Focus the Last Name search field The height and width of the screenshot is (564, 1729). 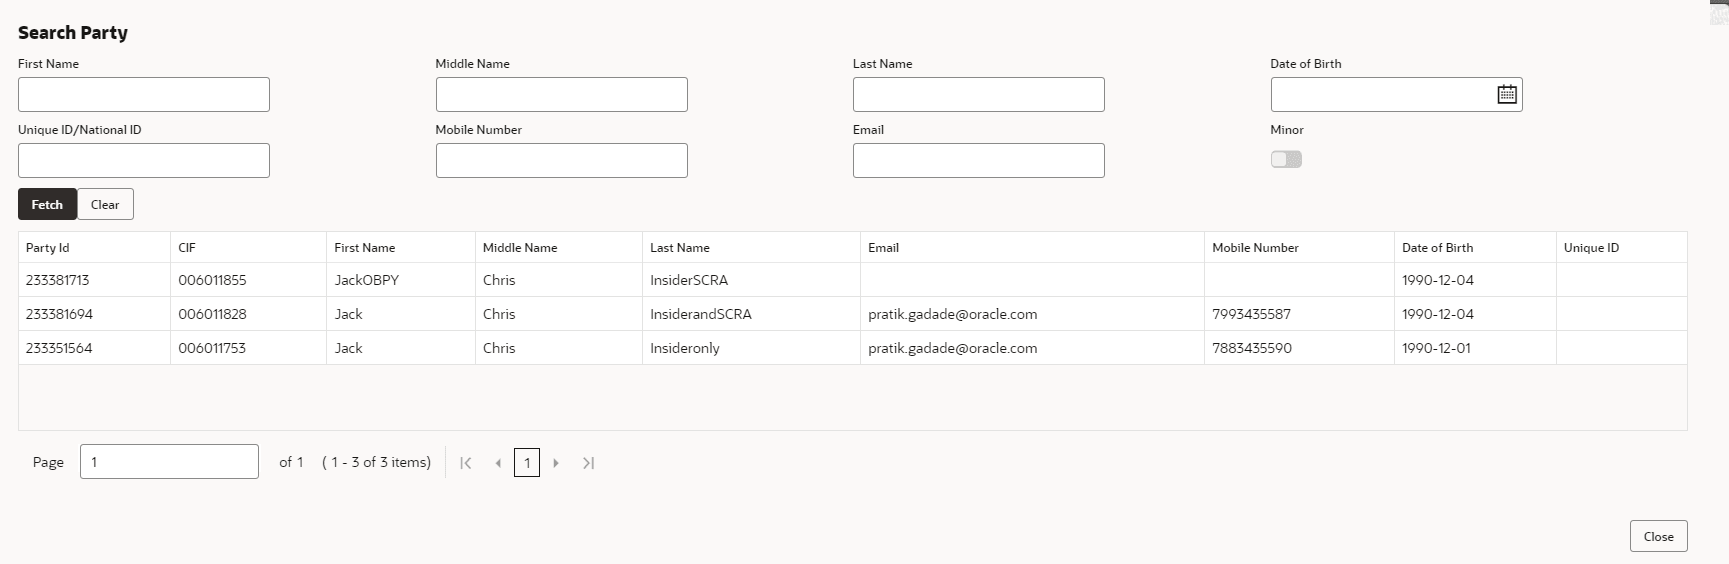(979, 94)
